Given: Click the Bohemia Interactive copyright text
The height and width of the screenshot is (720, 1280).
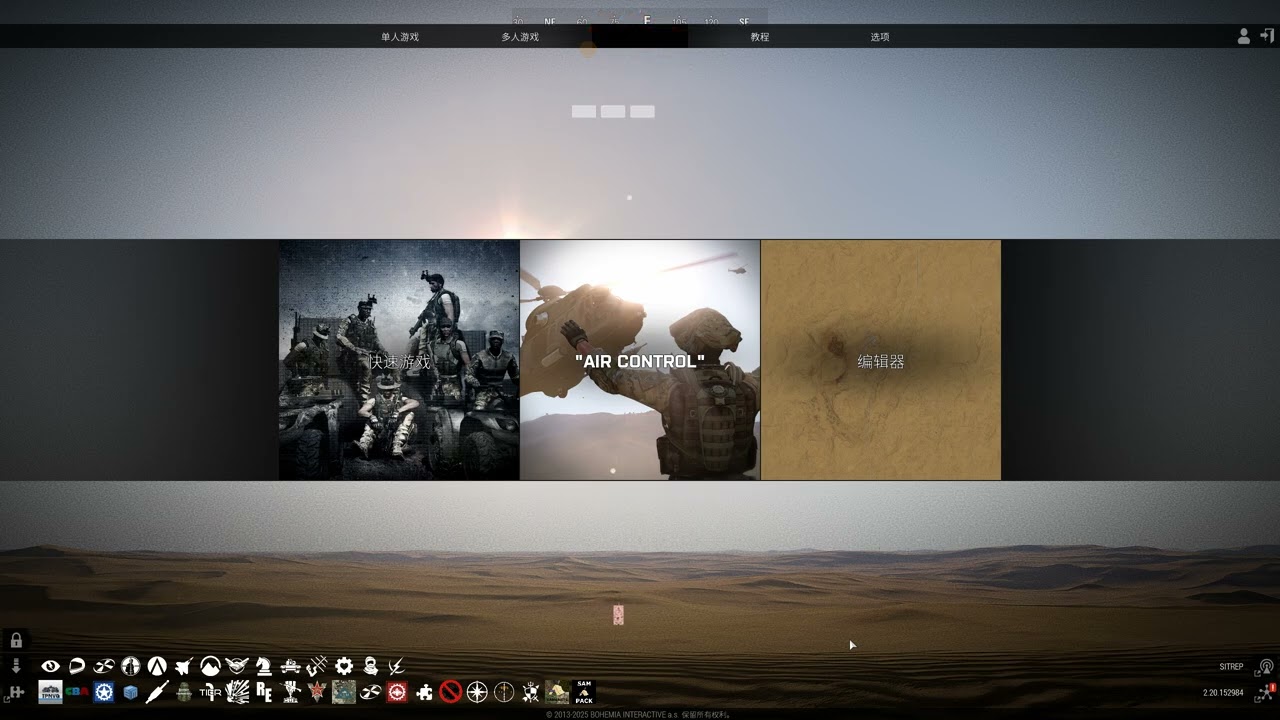Looking at the screenshot, I should point(640,715).
